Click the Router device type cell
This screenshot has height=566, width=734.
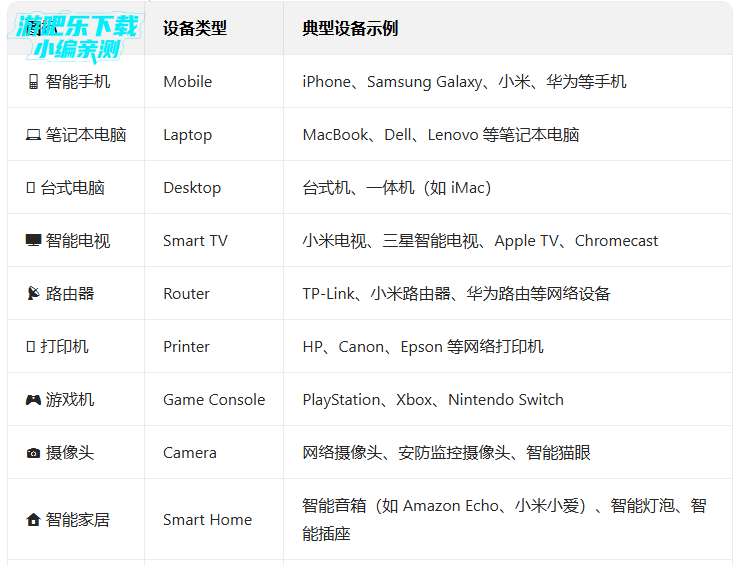click(x=186, y=294)
